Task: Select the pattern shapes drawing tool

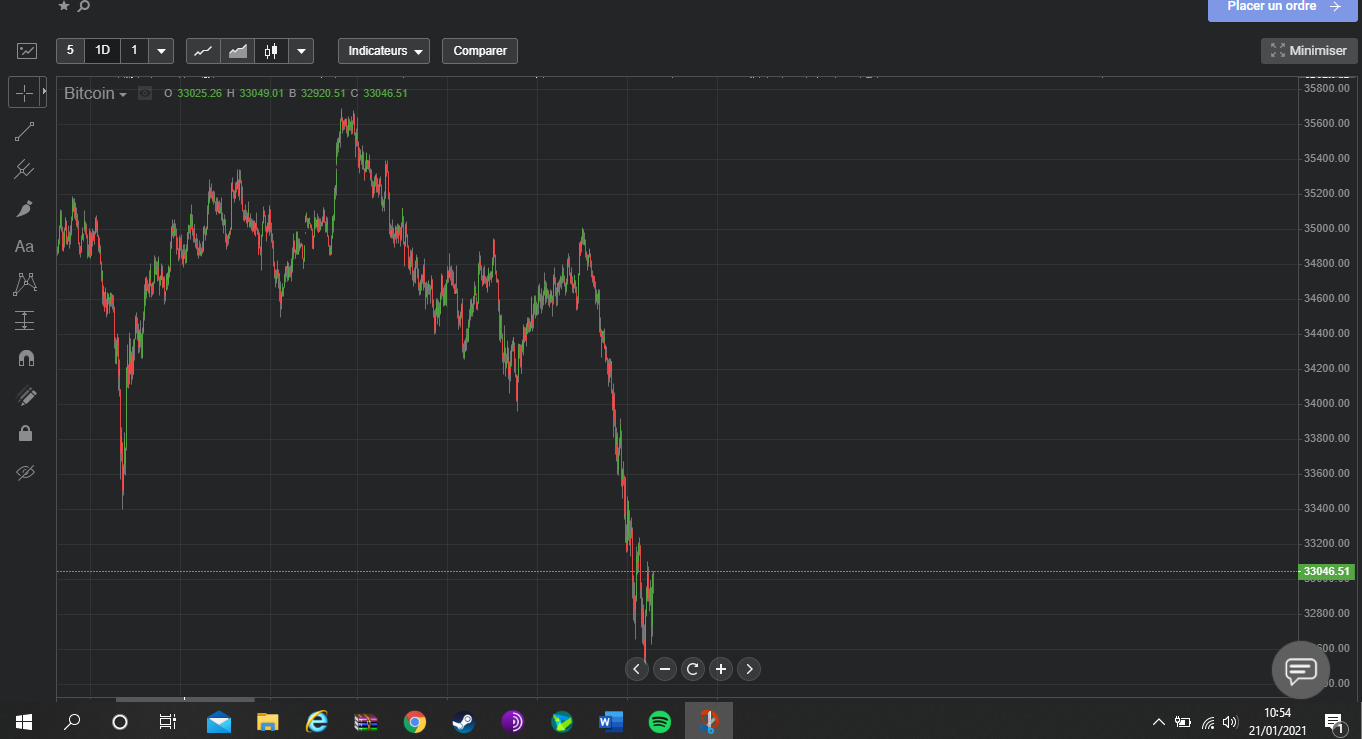Action: (25, 284)
